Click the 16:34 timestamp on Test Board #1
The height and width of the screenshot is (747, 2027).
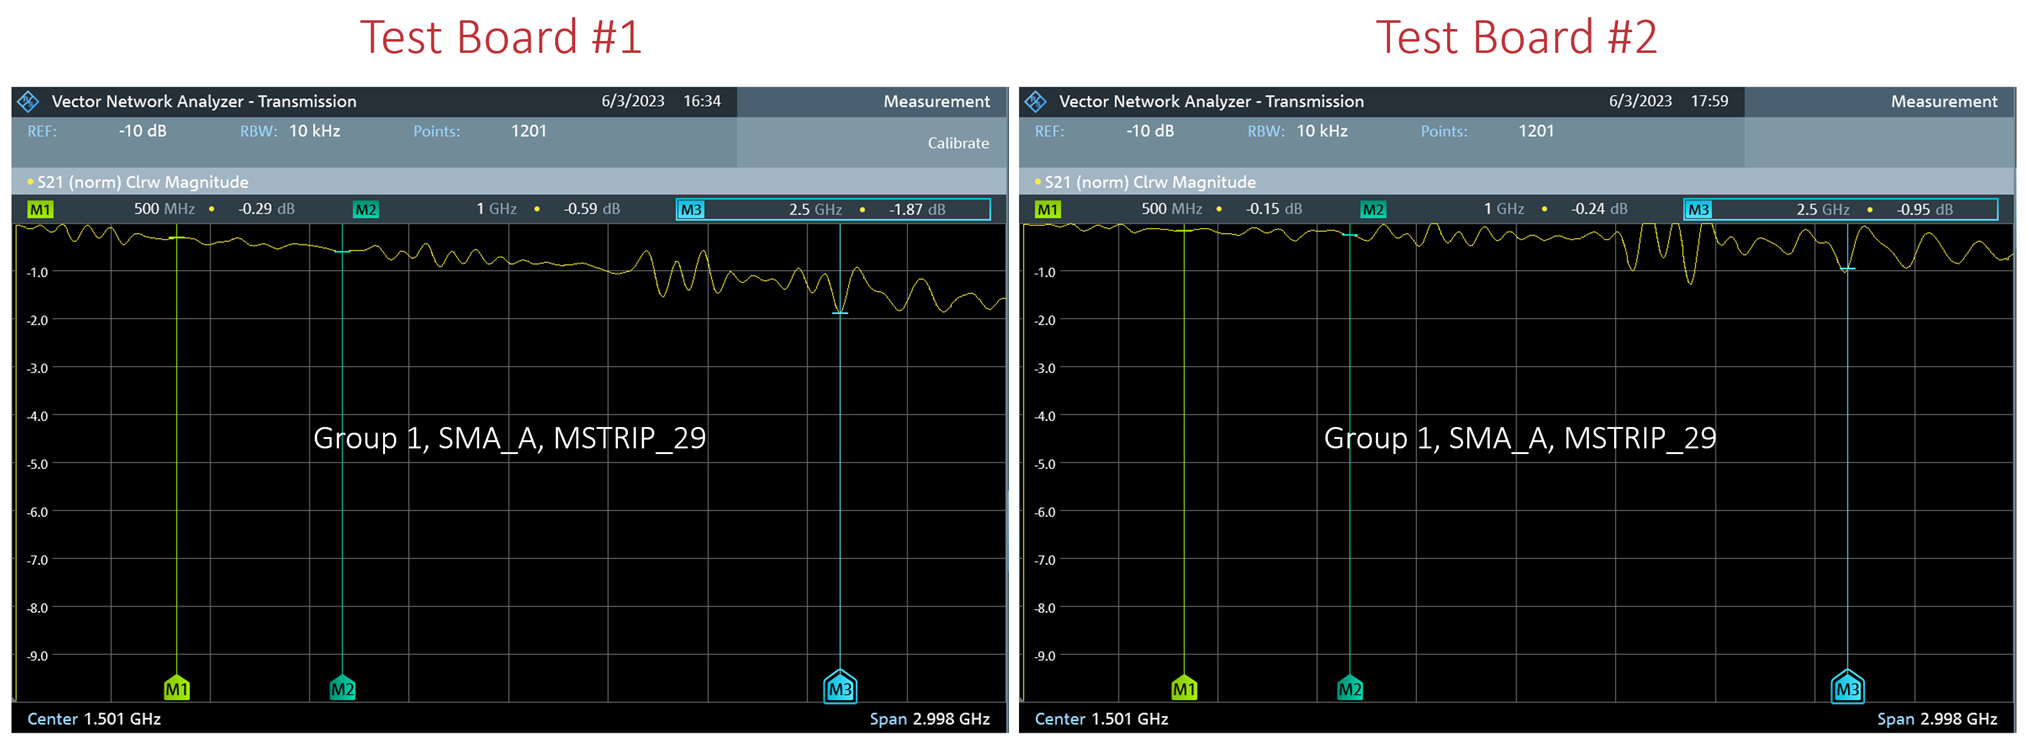tap(702, 101)
